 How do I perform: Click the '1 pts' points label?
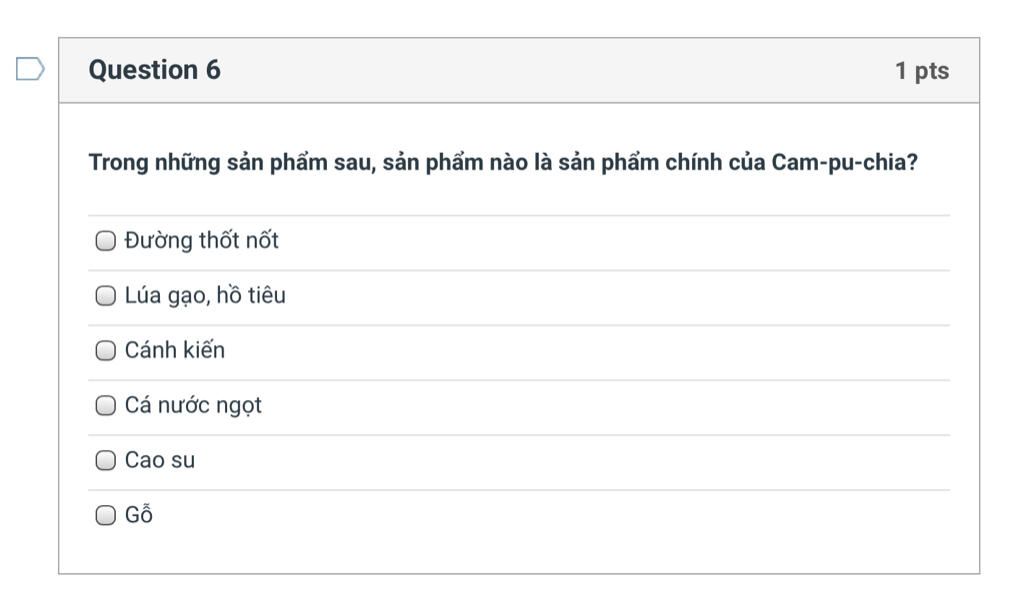point(921,71)
